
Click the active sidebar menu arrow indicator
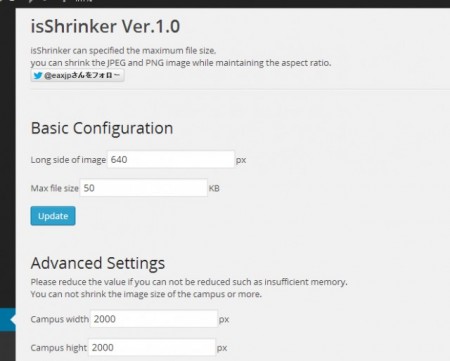coord(13,320)
